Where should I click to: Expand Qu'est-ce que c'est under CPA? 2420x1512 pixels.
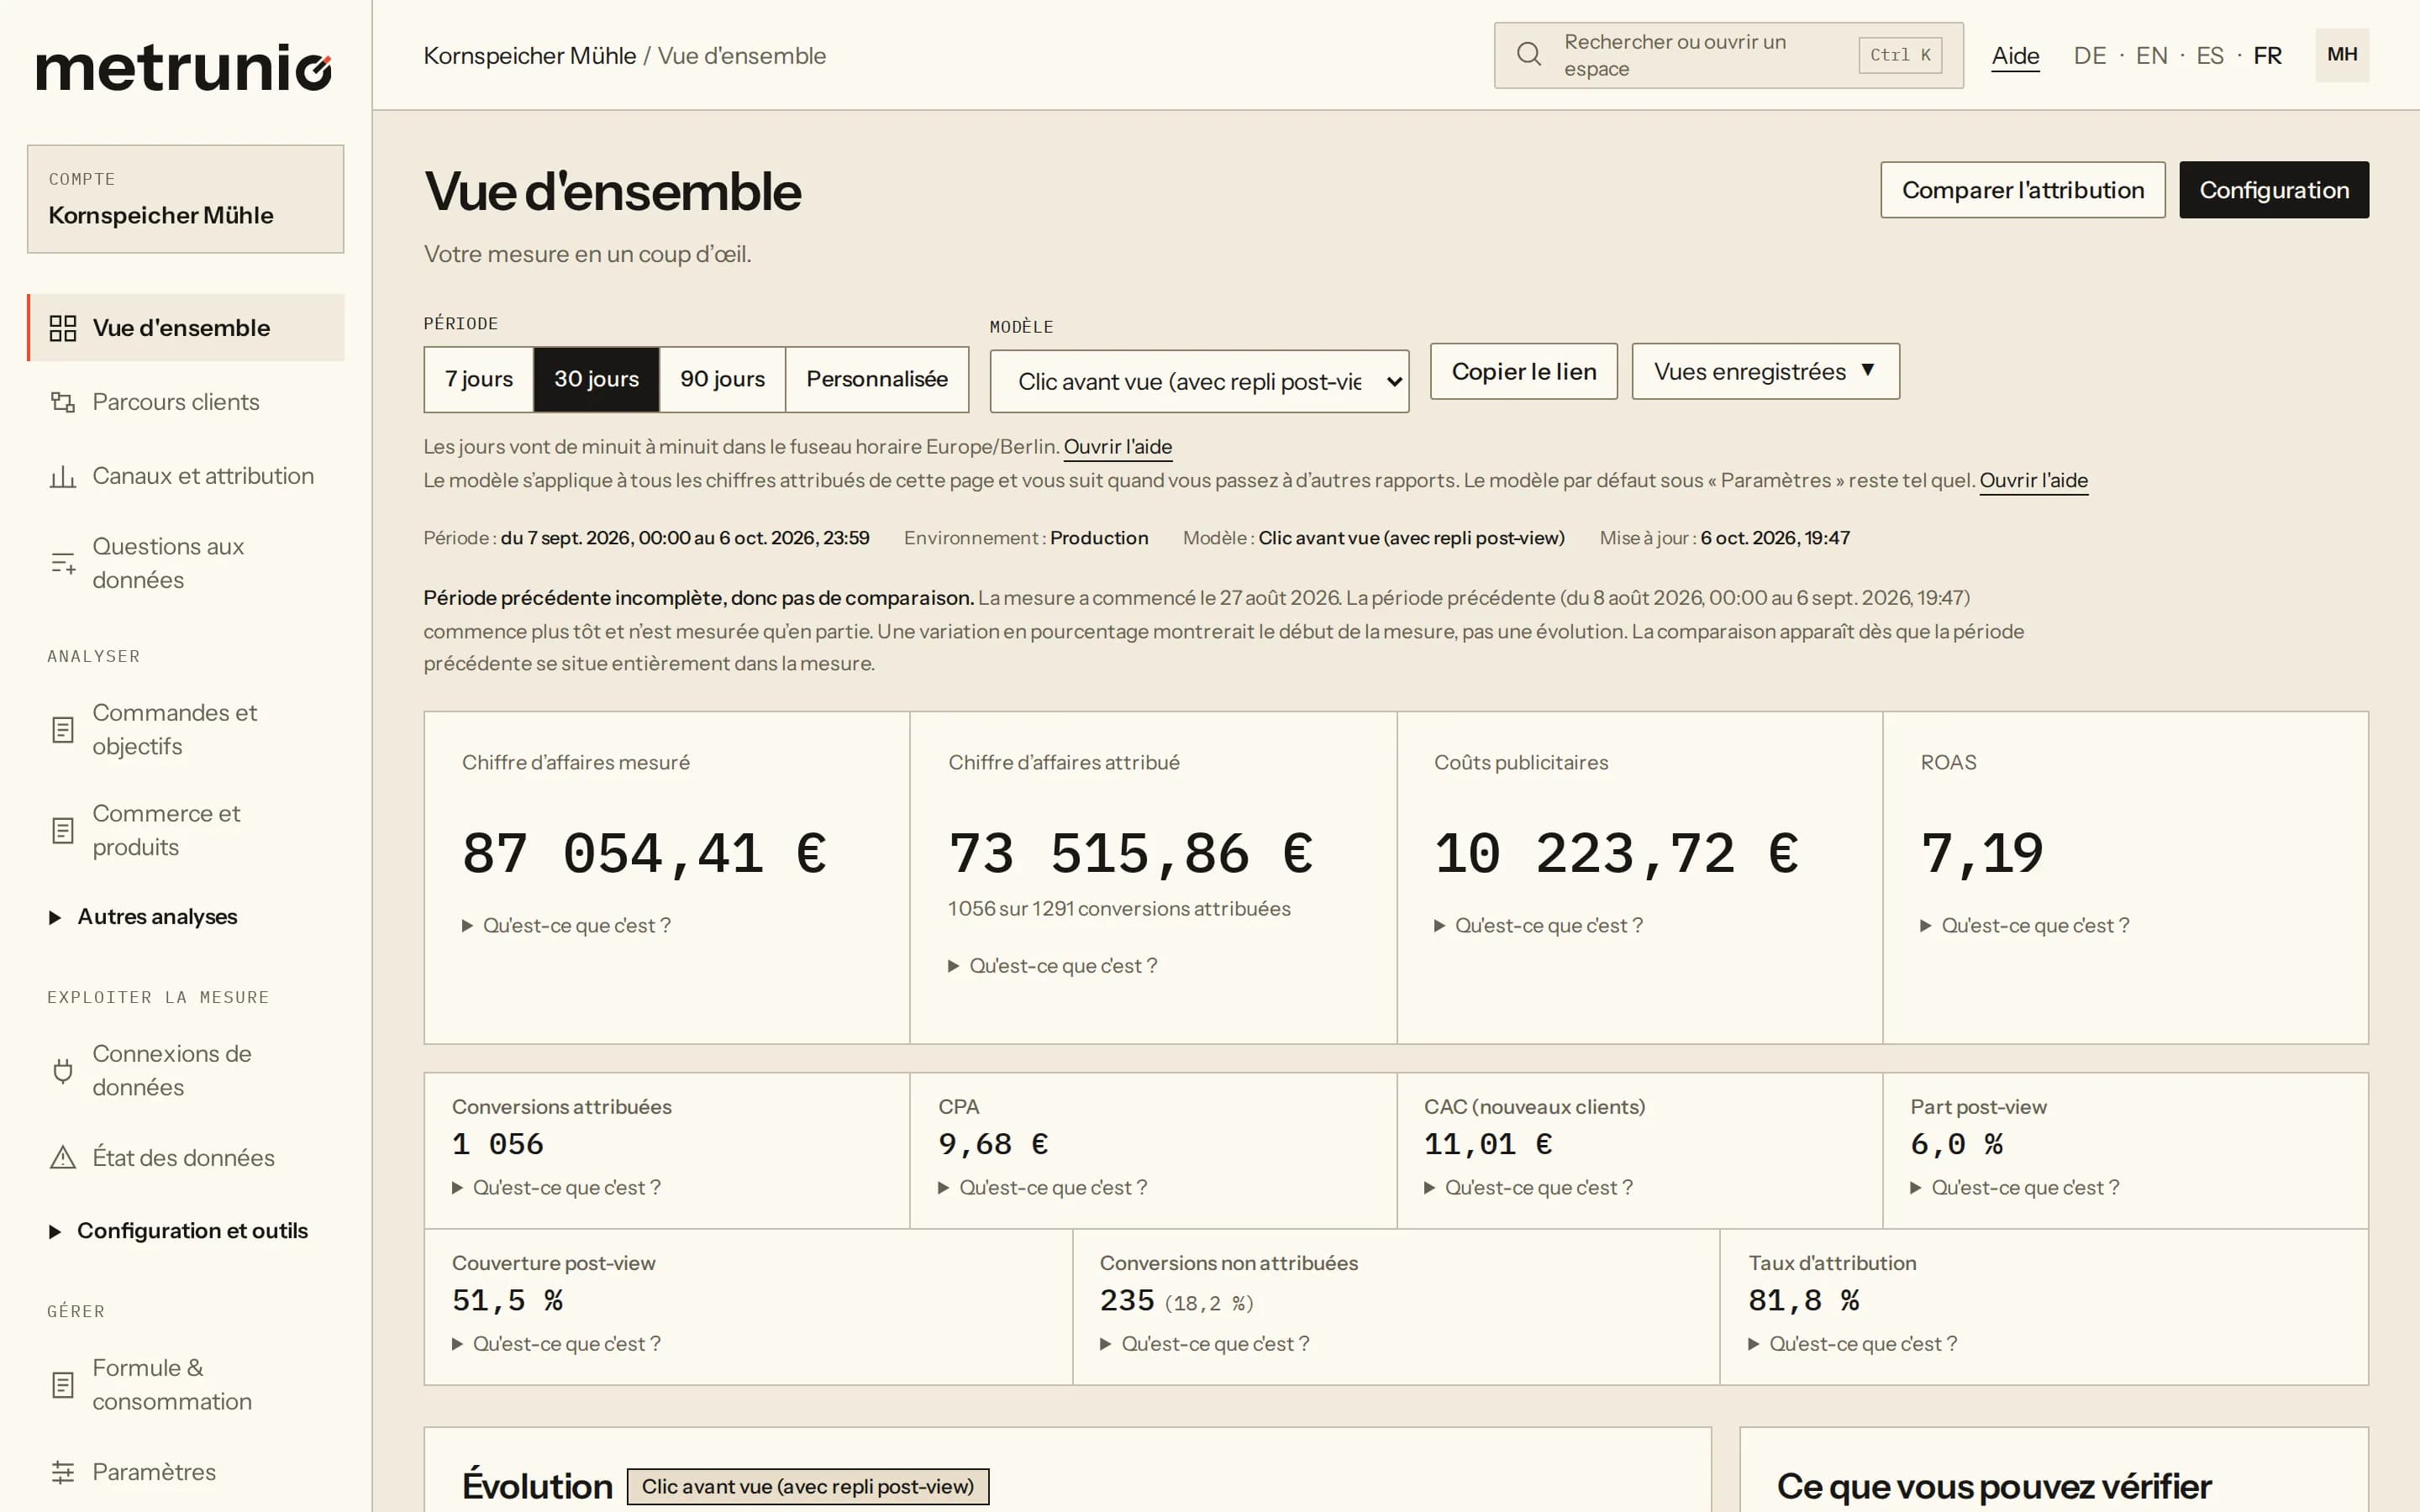point(1042,1188)
